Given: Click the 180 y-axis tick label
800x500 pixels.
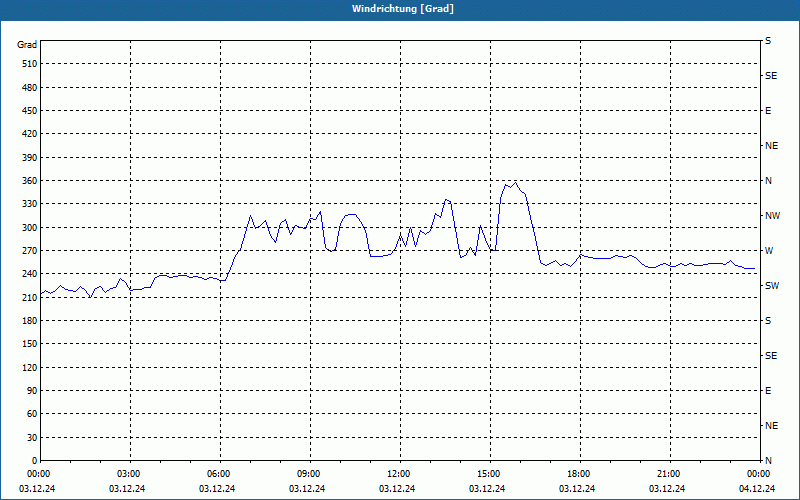Looking at the screenshot, I should [30, 321].
